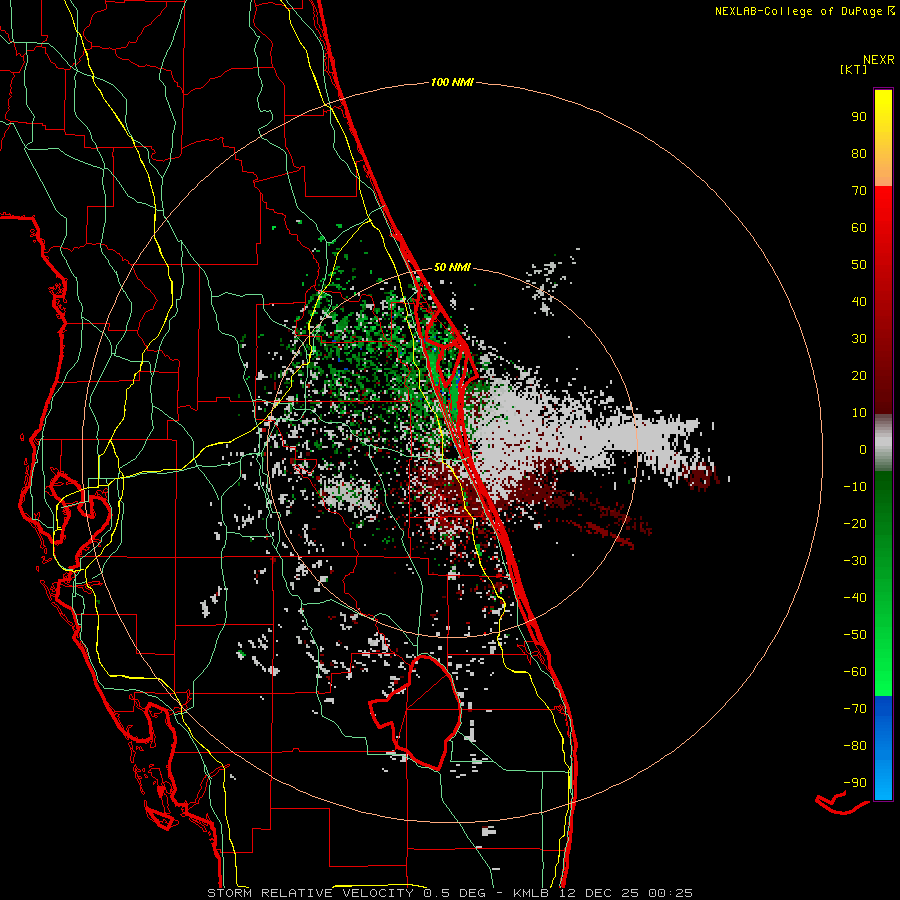Click the '-20' value on the velocity scale
Image resolution: width=900 pixels, height=900 pixels.
tap(855, 523)
